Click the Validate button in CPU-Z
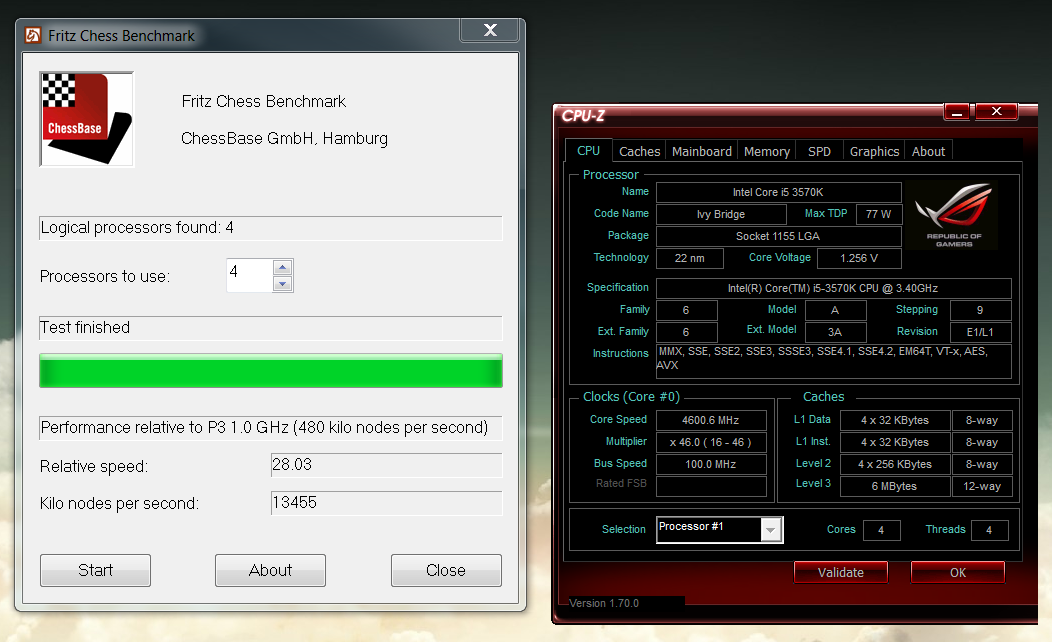This screenshot has height=642, width=1052. (841, 572)
